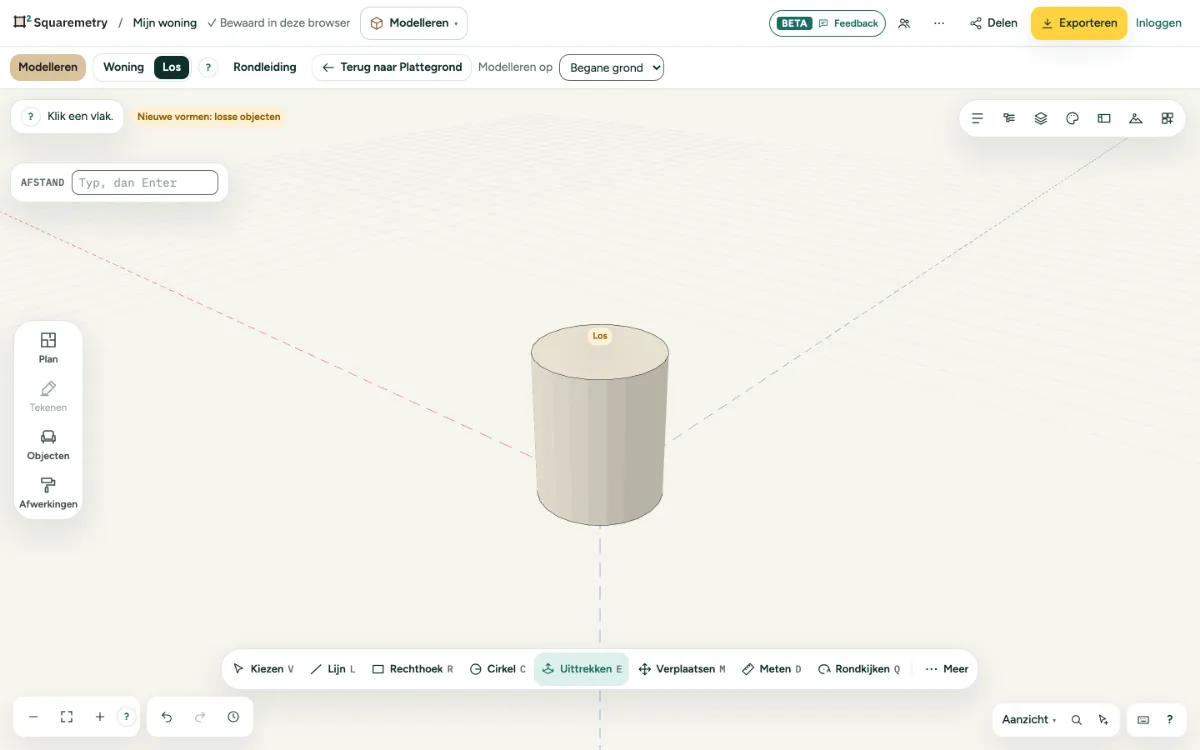Click the Inloggen link
1200x750 pixels.
click(x=1159, y=23)
